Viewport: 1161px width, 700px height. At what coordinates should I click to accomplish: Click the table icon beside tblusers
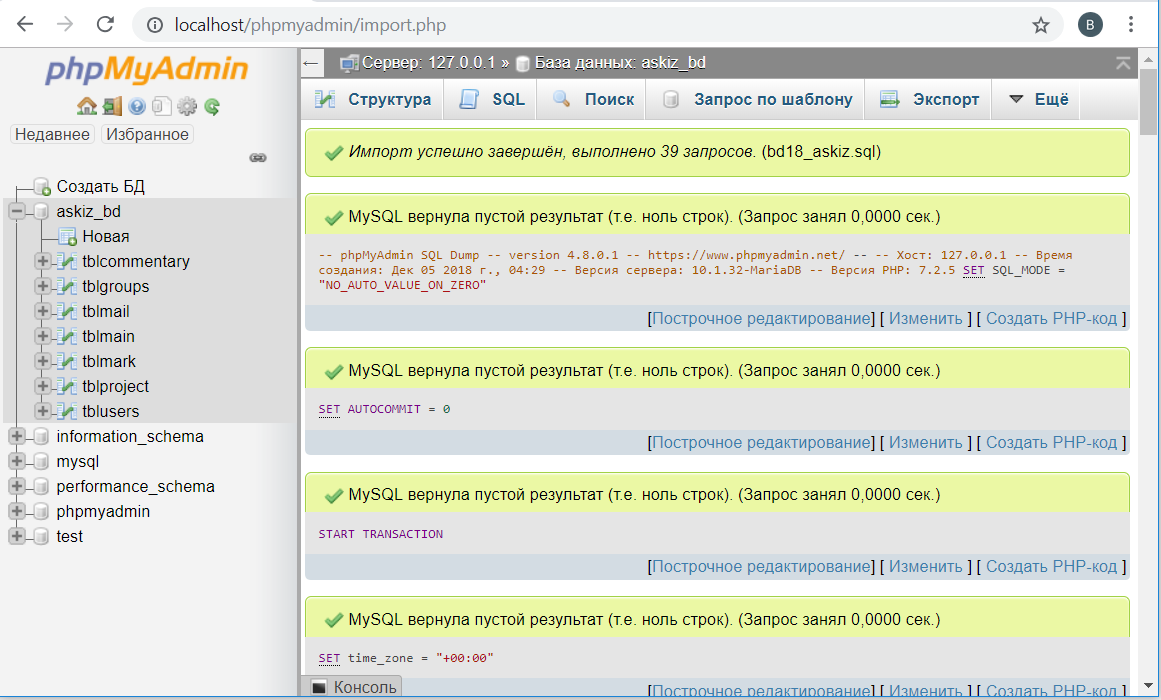[67, 411]
